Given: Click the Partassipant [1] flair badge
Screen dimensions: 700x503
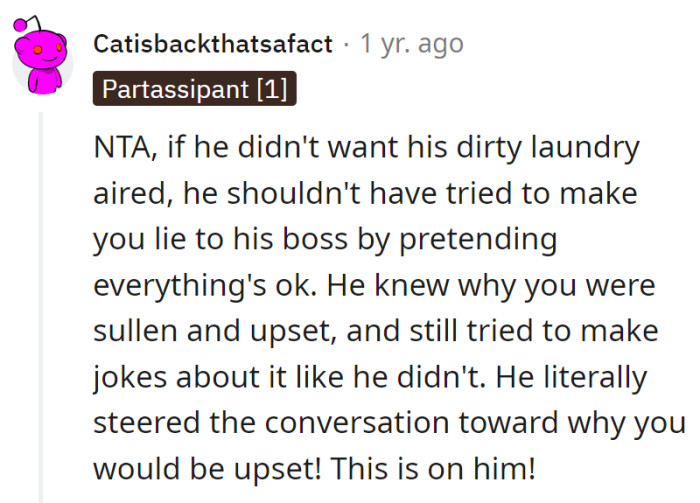Looking at the screenshot, I should 194,89.
